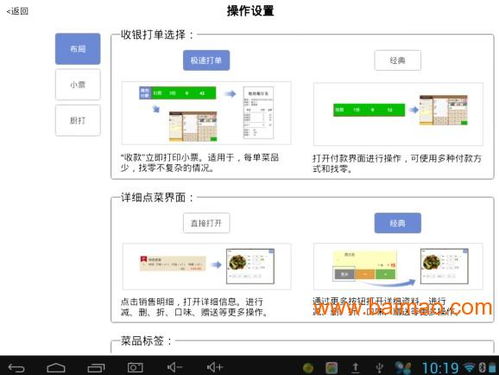Screen dimensions: 499x375
Task: Tap the 极速打单 illustration thumbnail
Action: click(206, 113)
